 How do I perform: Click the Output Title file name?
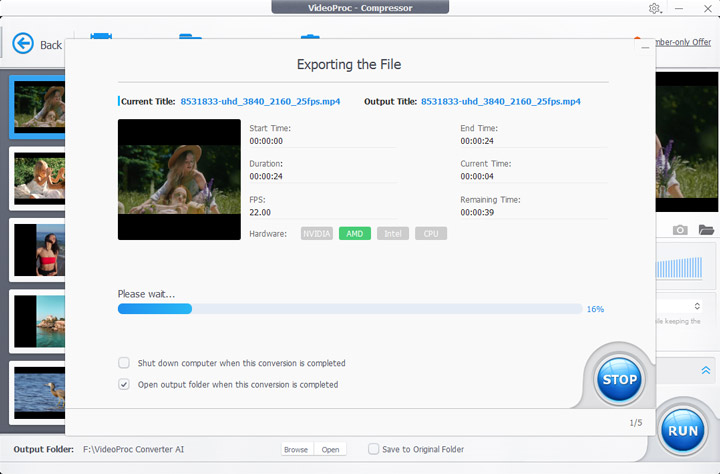click(x=501, y=102)
